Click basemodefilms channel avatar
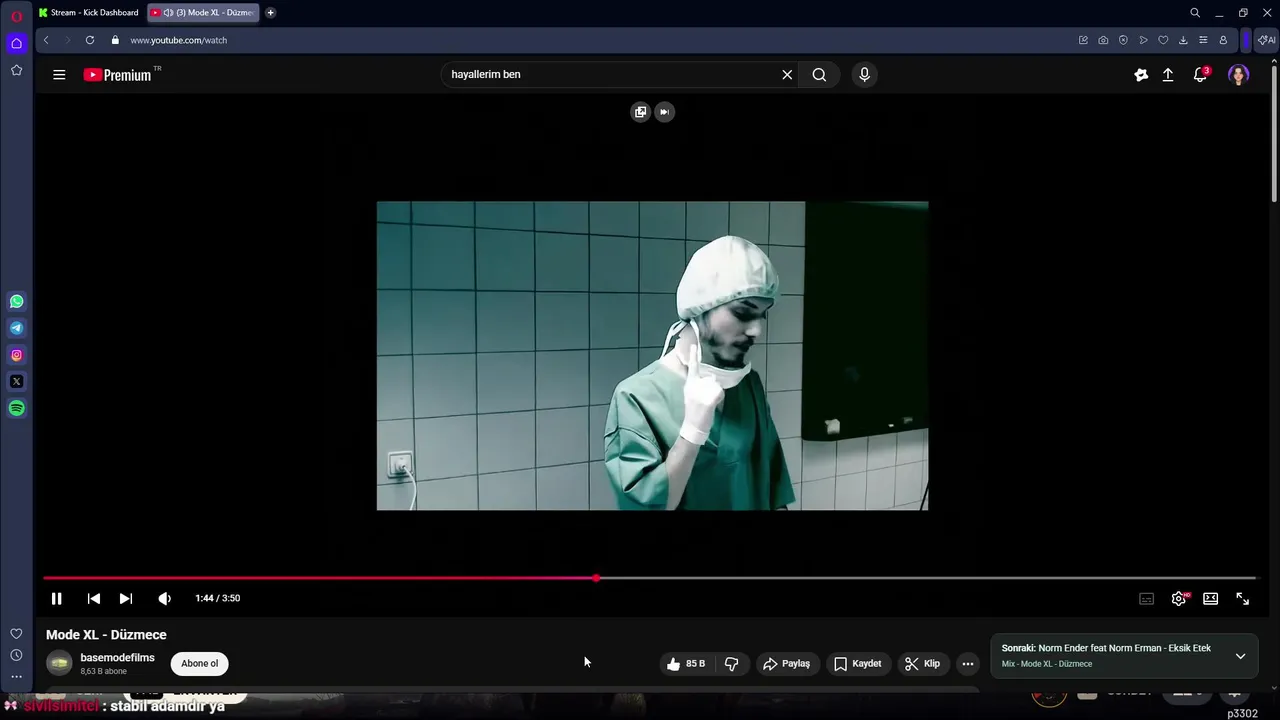1280x720 pixels. pos(60,663)
